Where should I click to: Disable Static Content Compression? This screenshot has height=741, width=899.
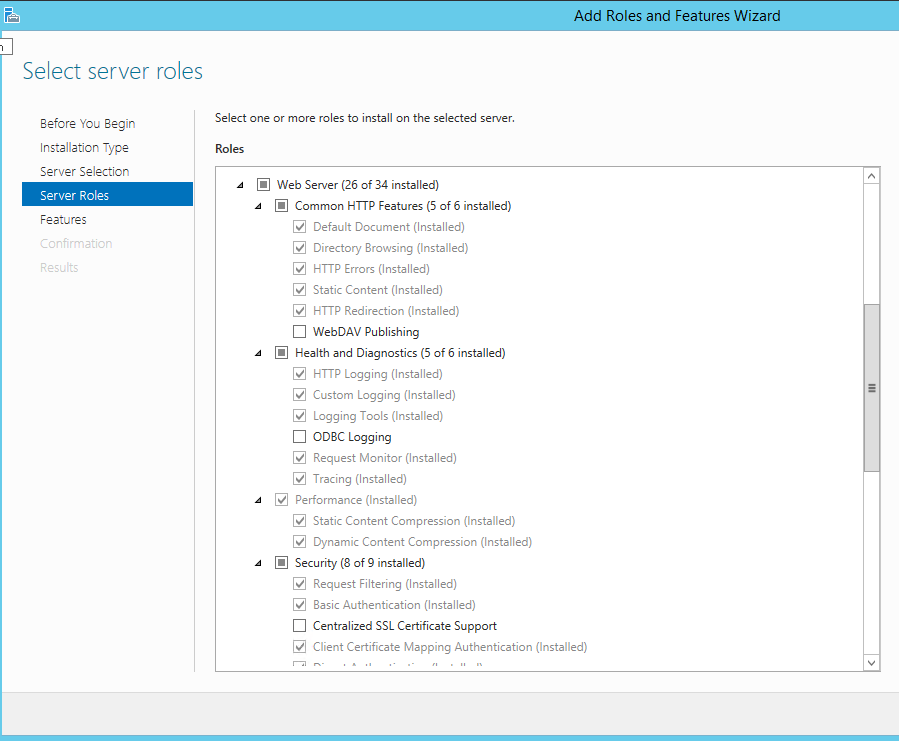coord(299,520)
